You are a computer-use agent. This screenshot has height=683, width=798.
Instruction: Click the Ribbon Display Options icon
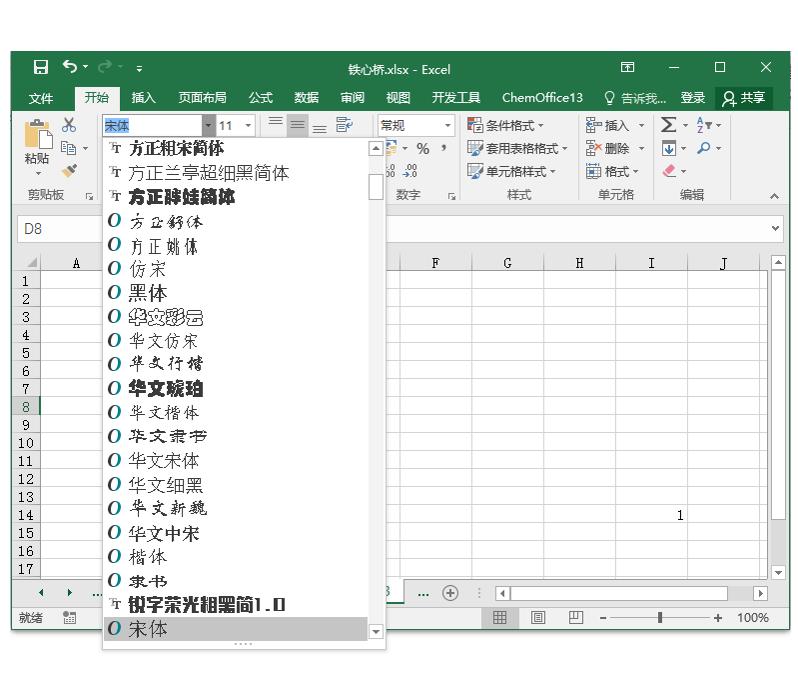point(628,67)
